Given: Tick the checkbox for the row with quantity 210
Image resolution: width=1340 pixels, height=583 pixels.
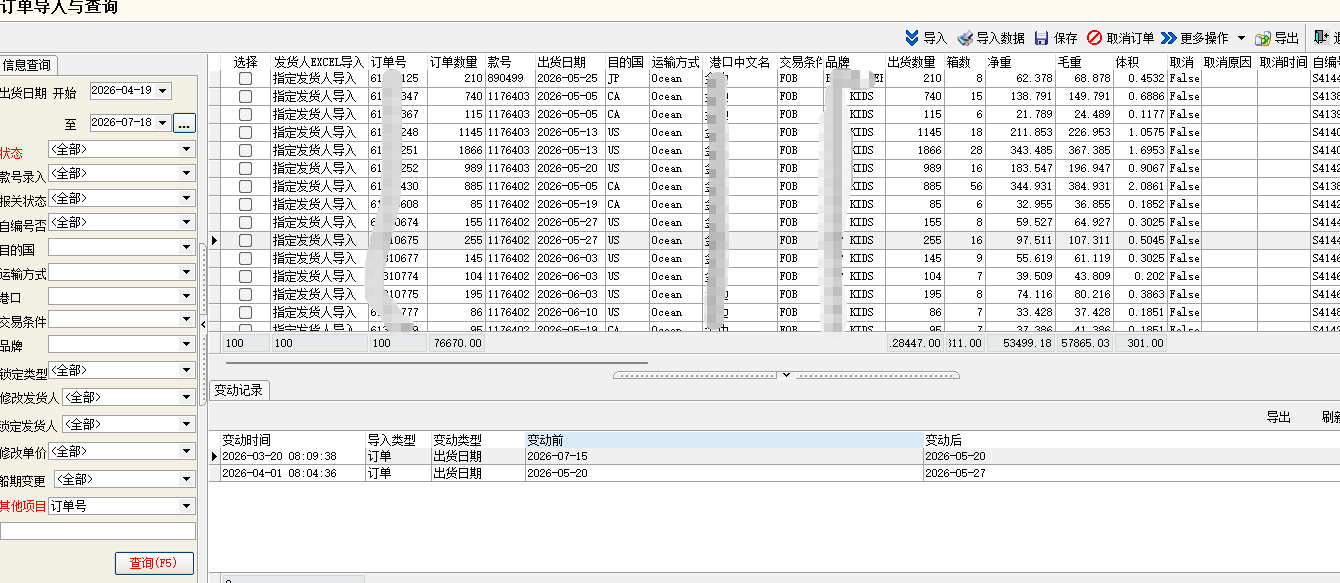Looking at the screenshot, I should (x=245, y=78).
